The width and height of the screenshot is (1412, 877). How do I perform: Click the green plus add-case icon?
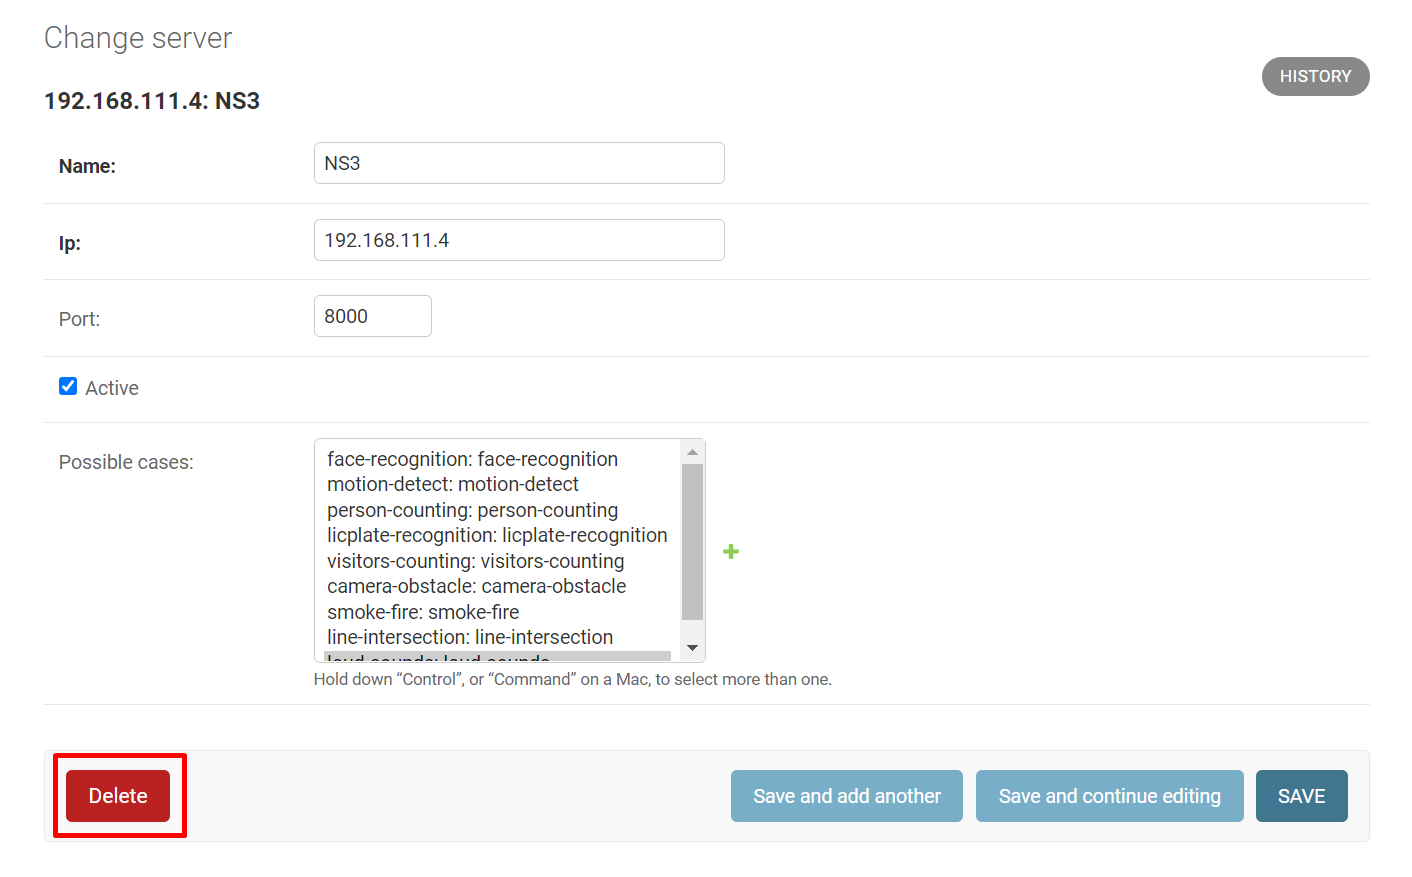pos(731,551)
